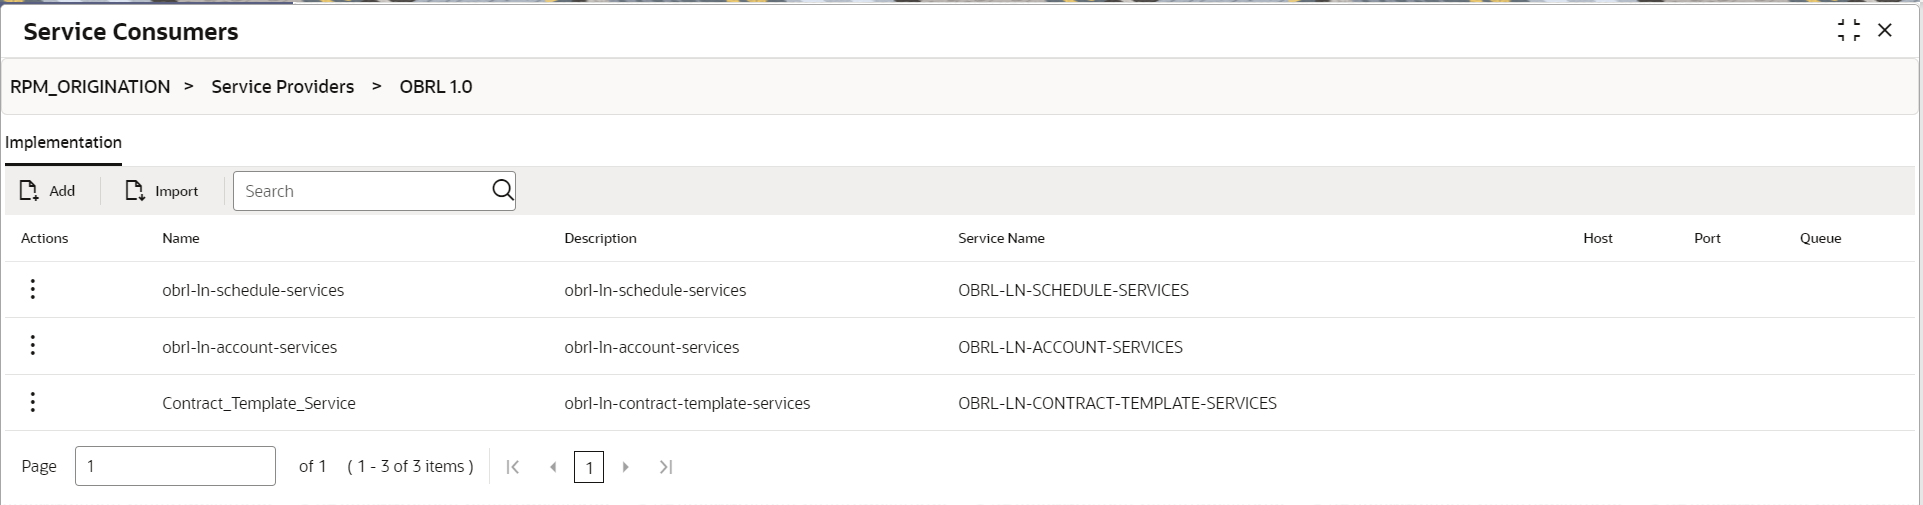Click the Import file icon

(135, 190)
